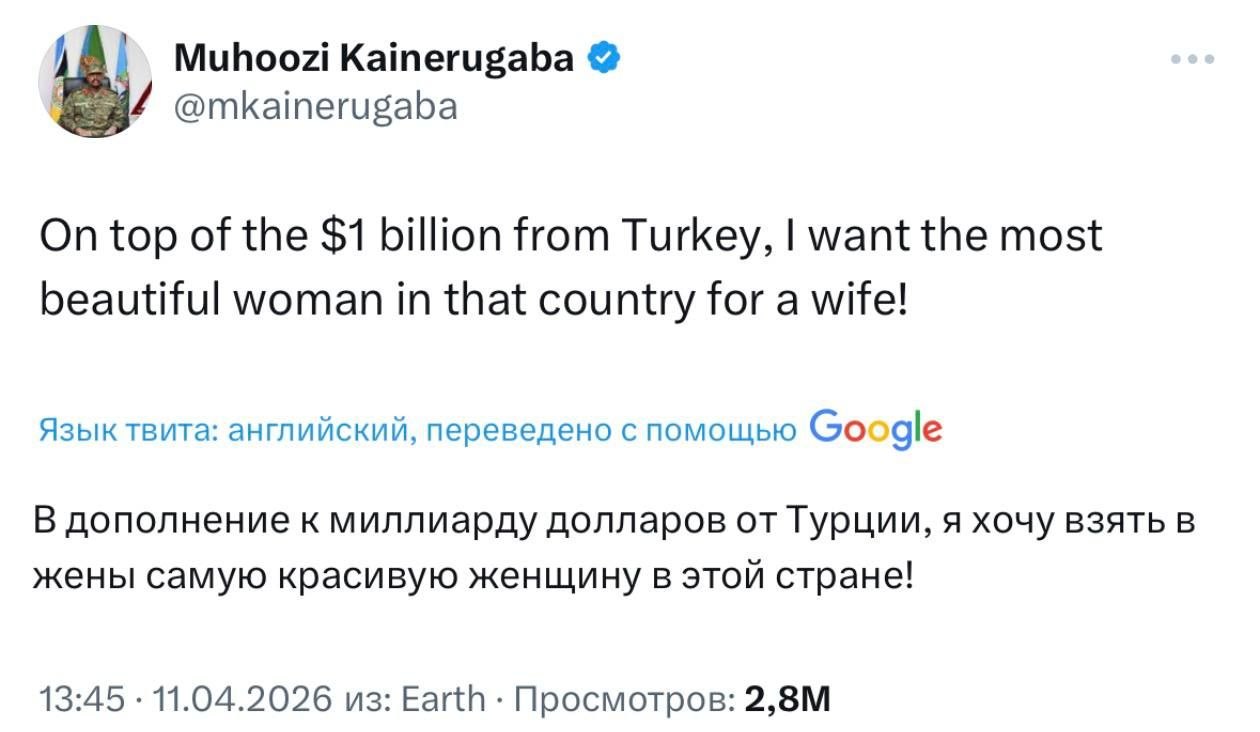Click the "Язык твита: английский" label
Image resolution: width=1260 pixels, height=732 pixels.
tap(220, 430)
